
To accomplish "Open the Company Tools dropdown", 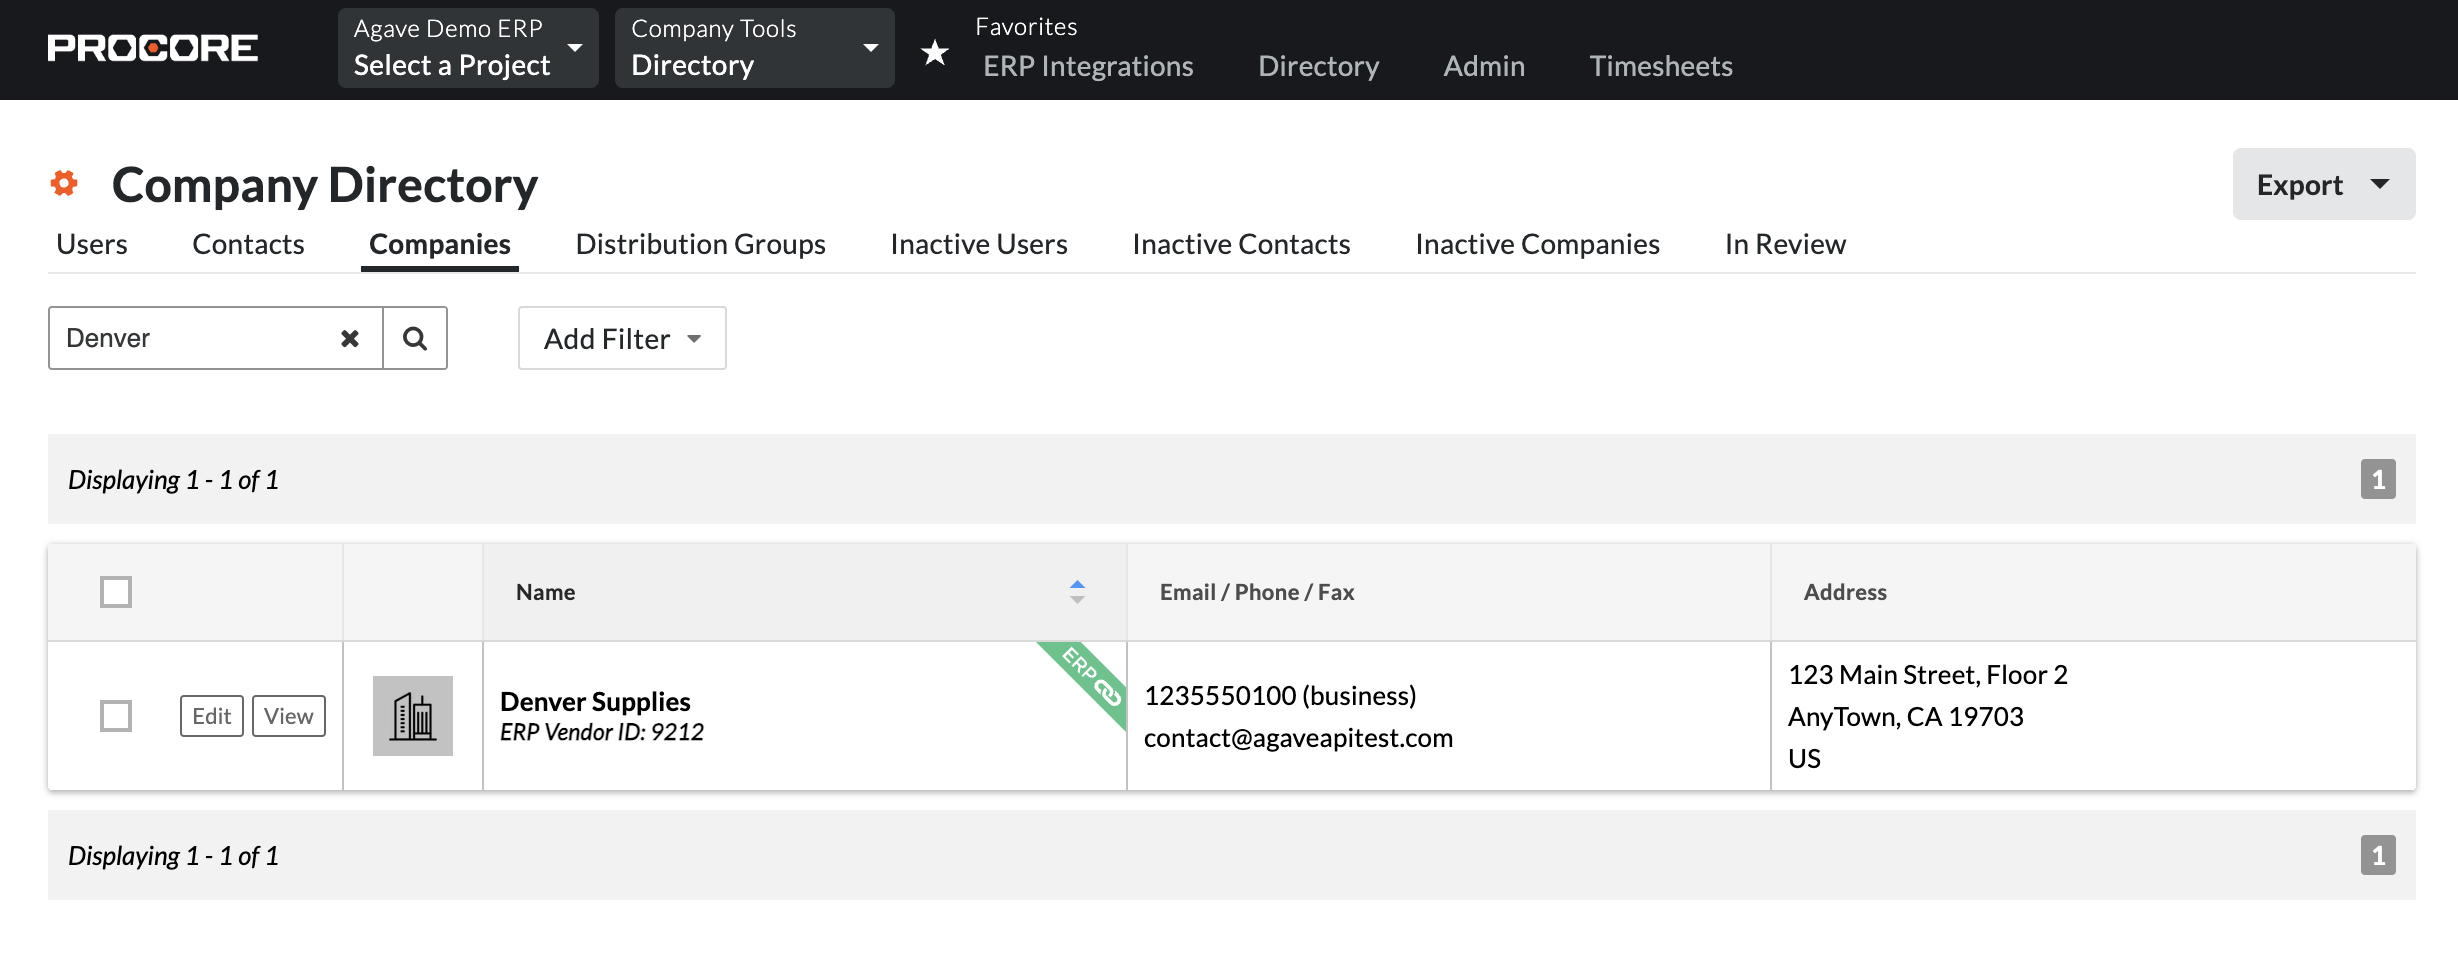I will tap(755, 48).
